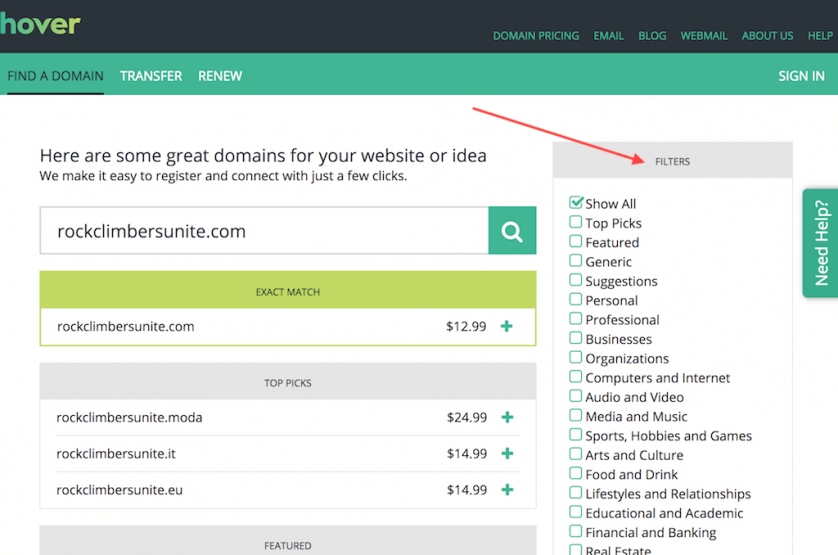
Task: Click the magnifying glass search button
Action: (x=512, y=230)
